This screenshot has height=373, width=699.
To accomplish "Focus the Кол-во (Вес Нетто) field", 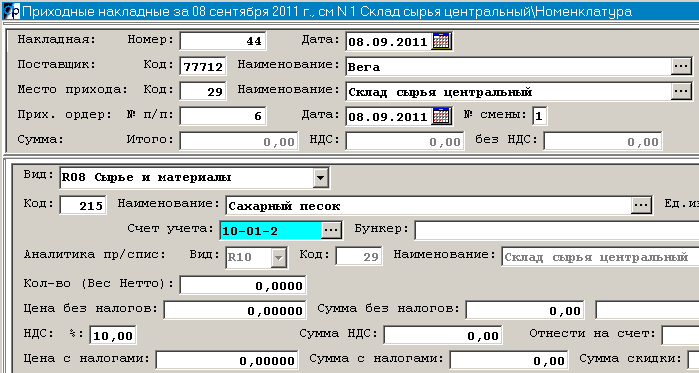I will (243, 285).
